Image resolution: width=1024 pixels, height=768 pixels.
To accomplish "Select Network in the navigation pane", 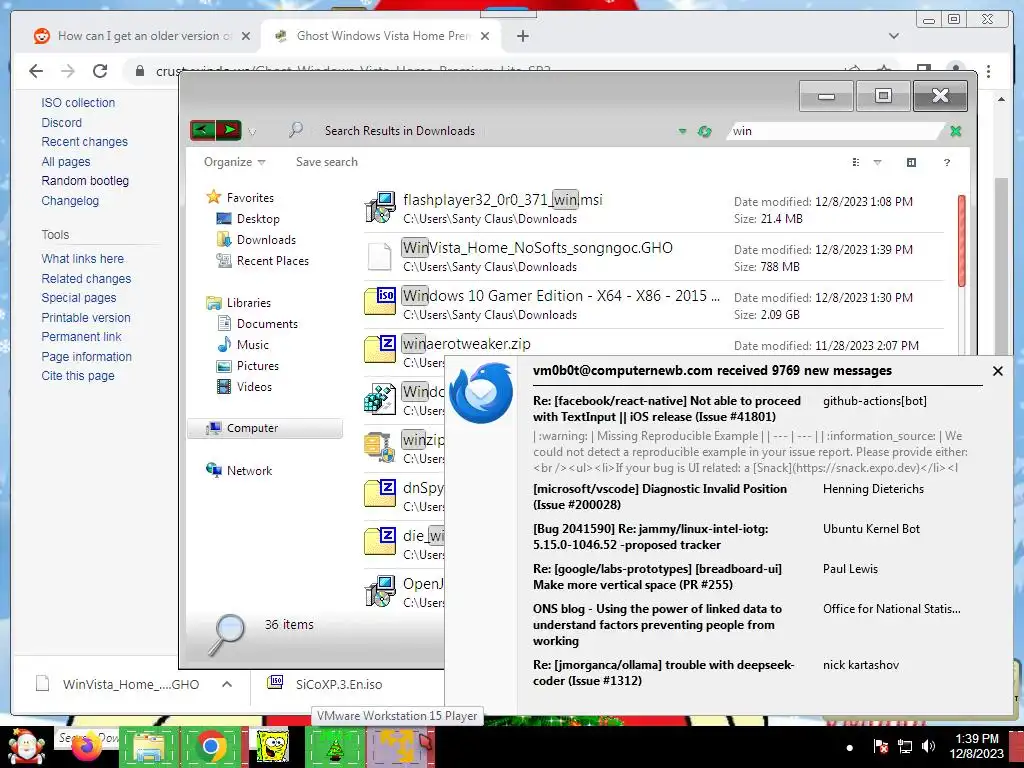I will (249, 470).
